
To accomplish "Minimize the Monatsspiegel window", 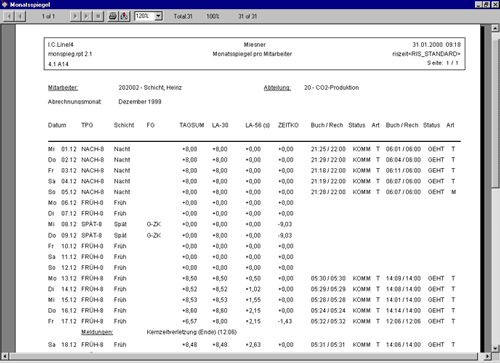I will point(478,4).
